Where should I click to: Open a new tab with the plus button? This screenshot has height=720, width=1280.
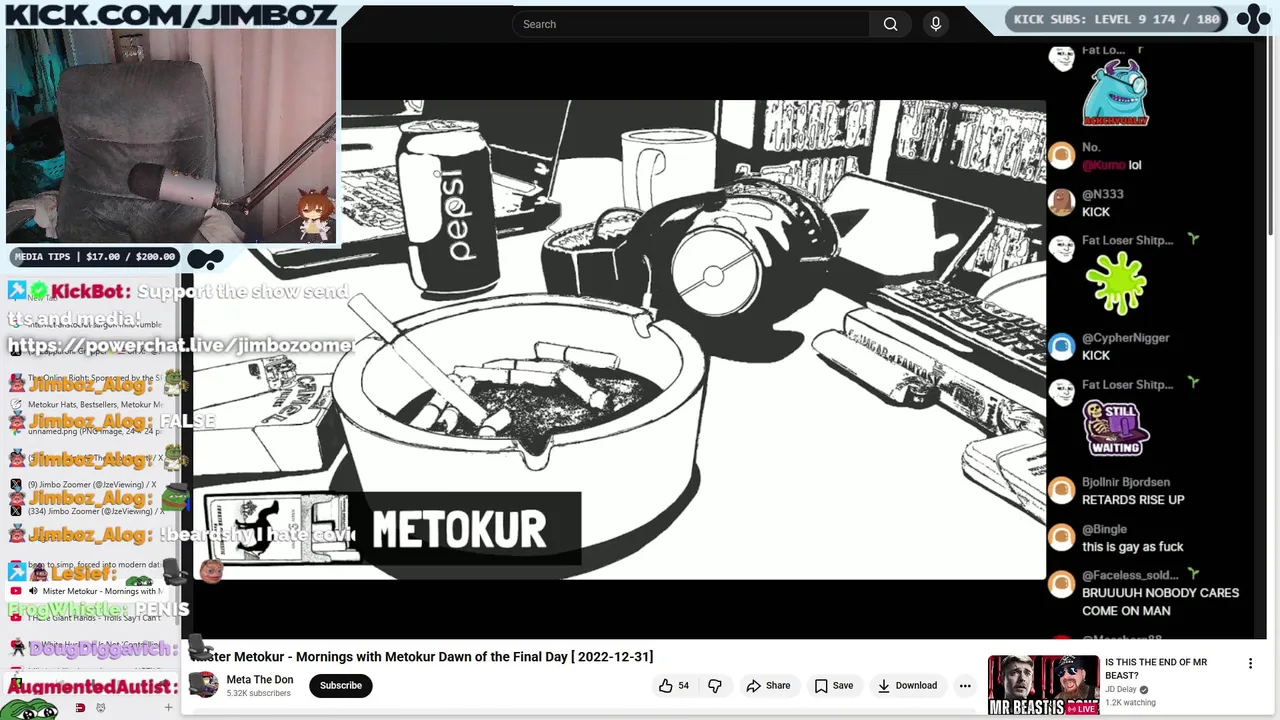[x=168, y=708]
